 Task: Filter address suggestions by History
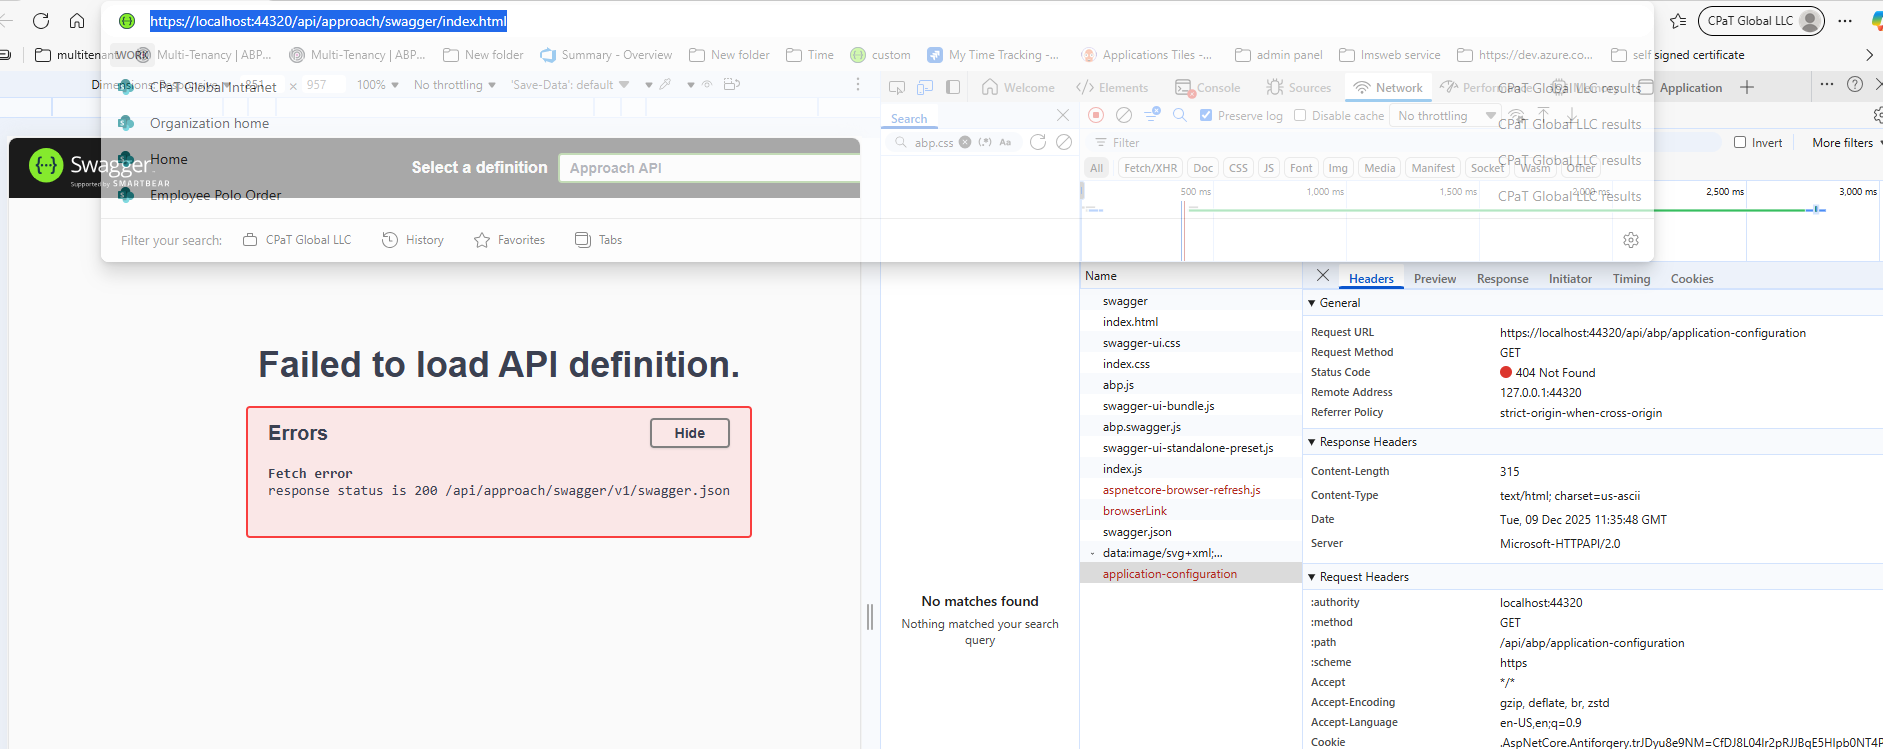(413, 240)
